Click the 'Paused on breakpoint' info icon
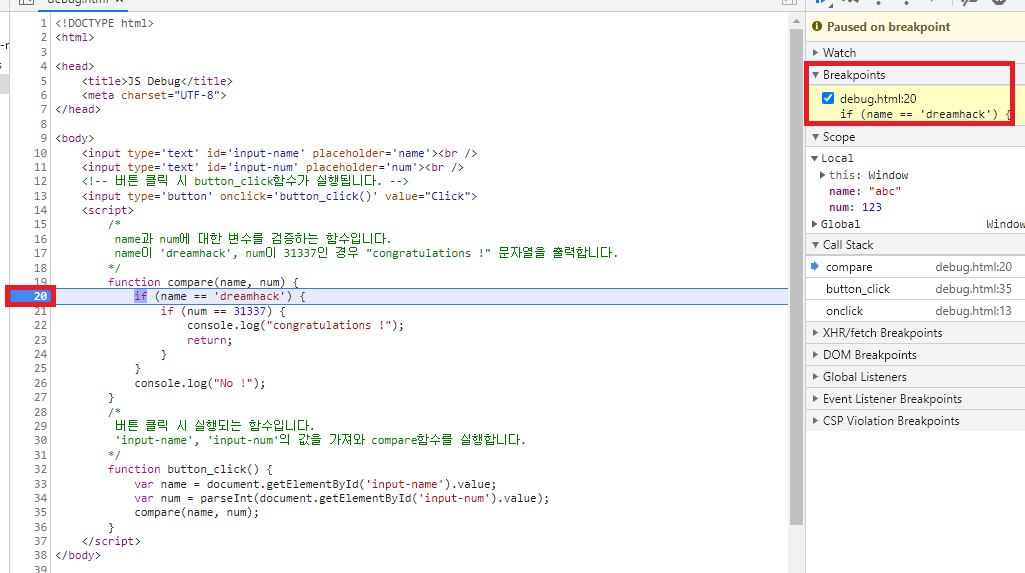Viewport: 1025px width, 573px height. point(816,26)
